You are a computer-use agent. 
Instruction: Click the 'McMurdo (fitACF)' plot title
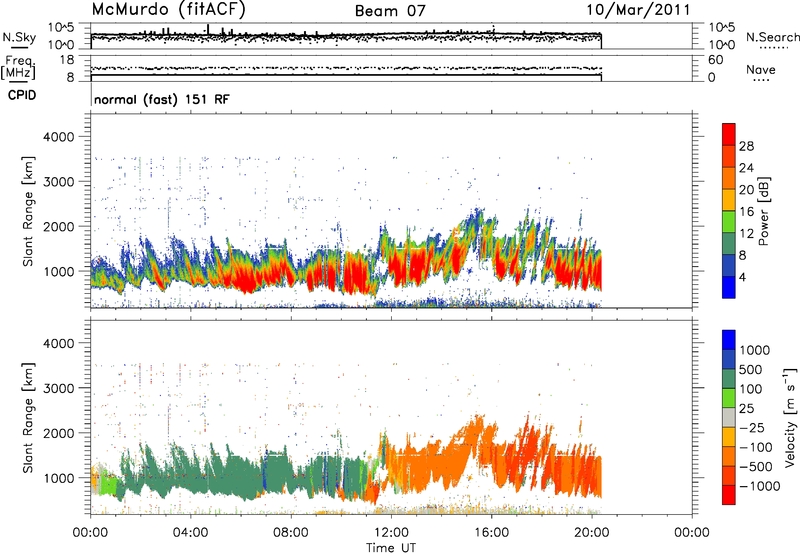coord(168,10)
